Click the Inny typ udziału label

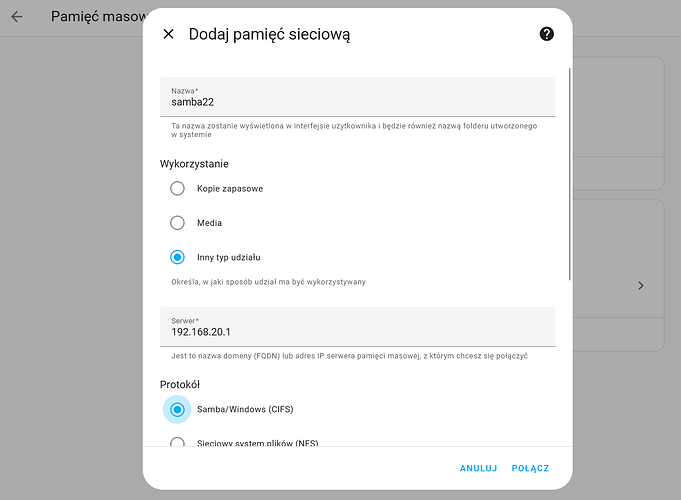click(229, 258)
